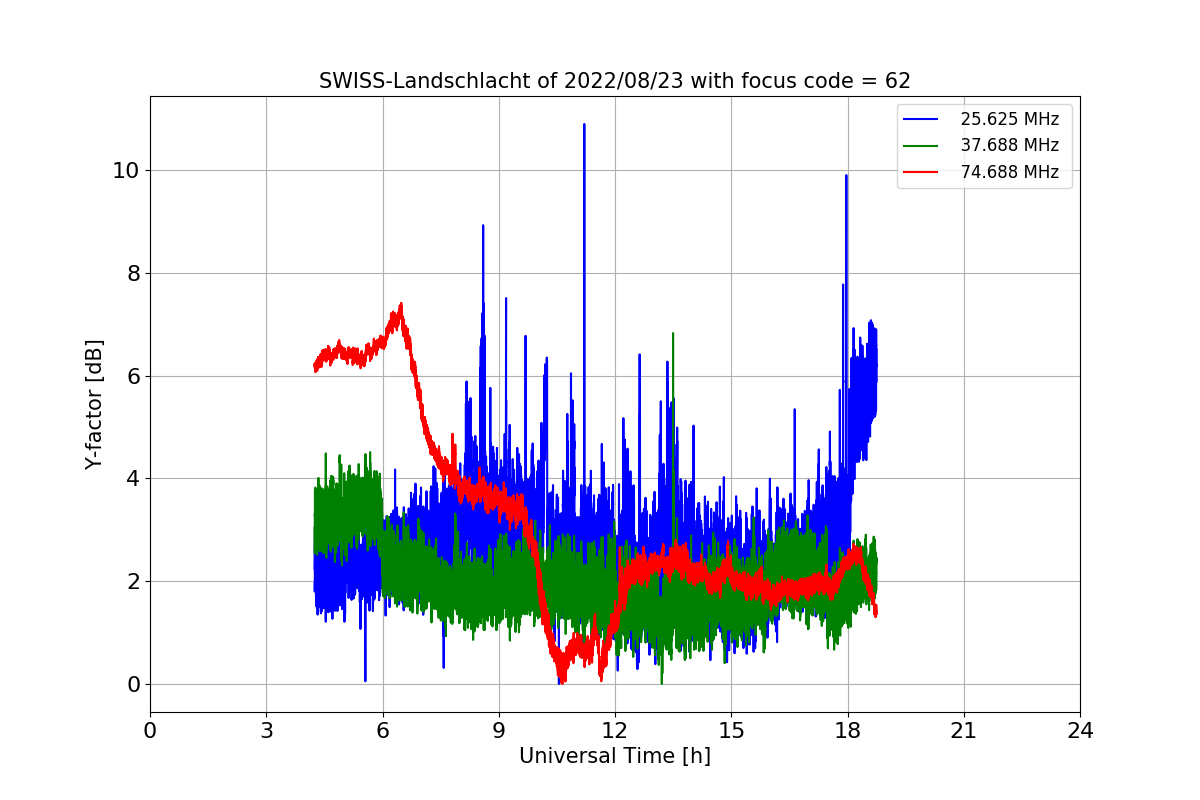Click x-axis tick label 21
Screen dimensions: 1200x800
964,731
